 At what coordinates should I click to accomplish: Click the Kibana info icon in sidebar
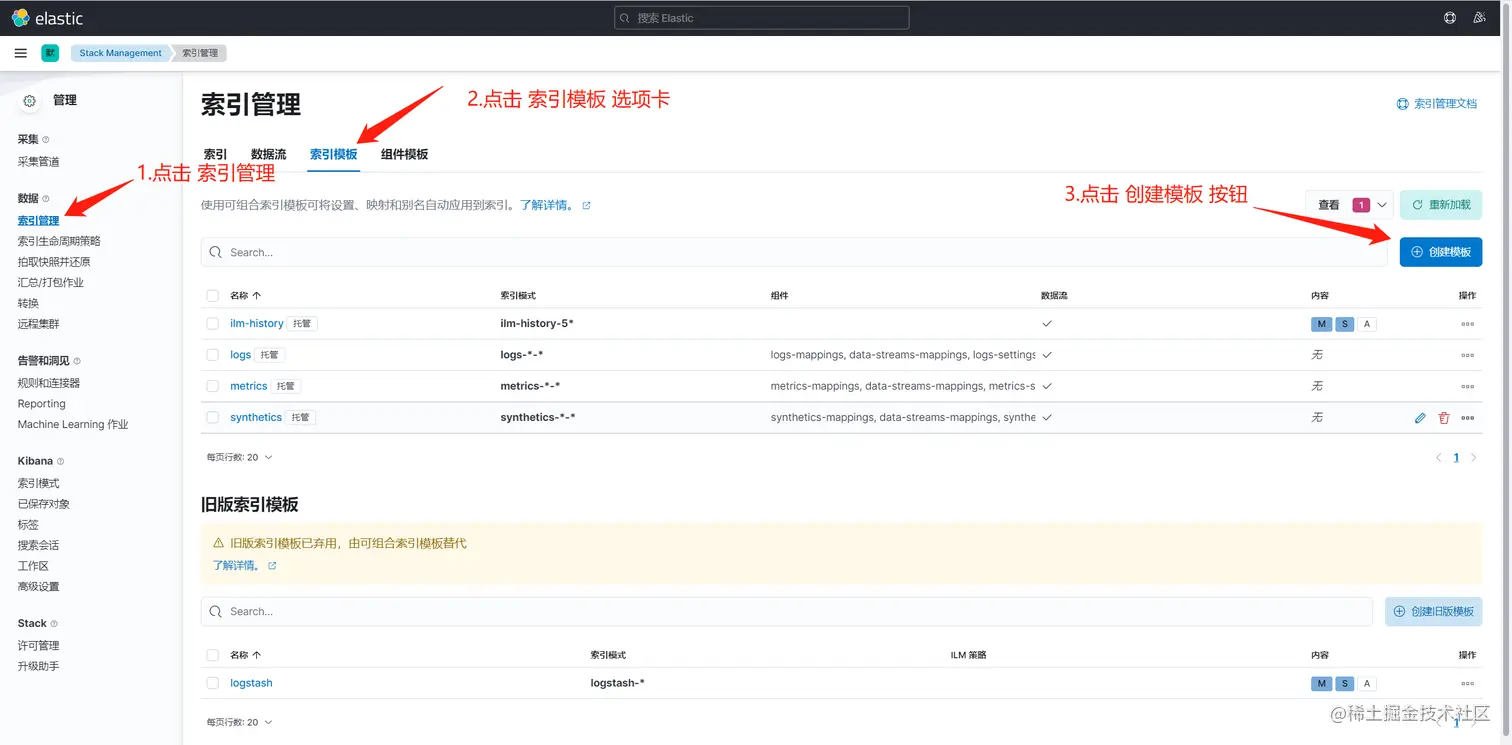coord(61,462)
